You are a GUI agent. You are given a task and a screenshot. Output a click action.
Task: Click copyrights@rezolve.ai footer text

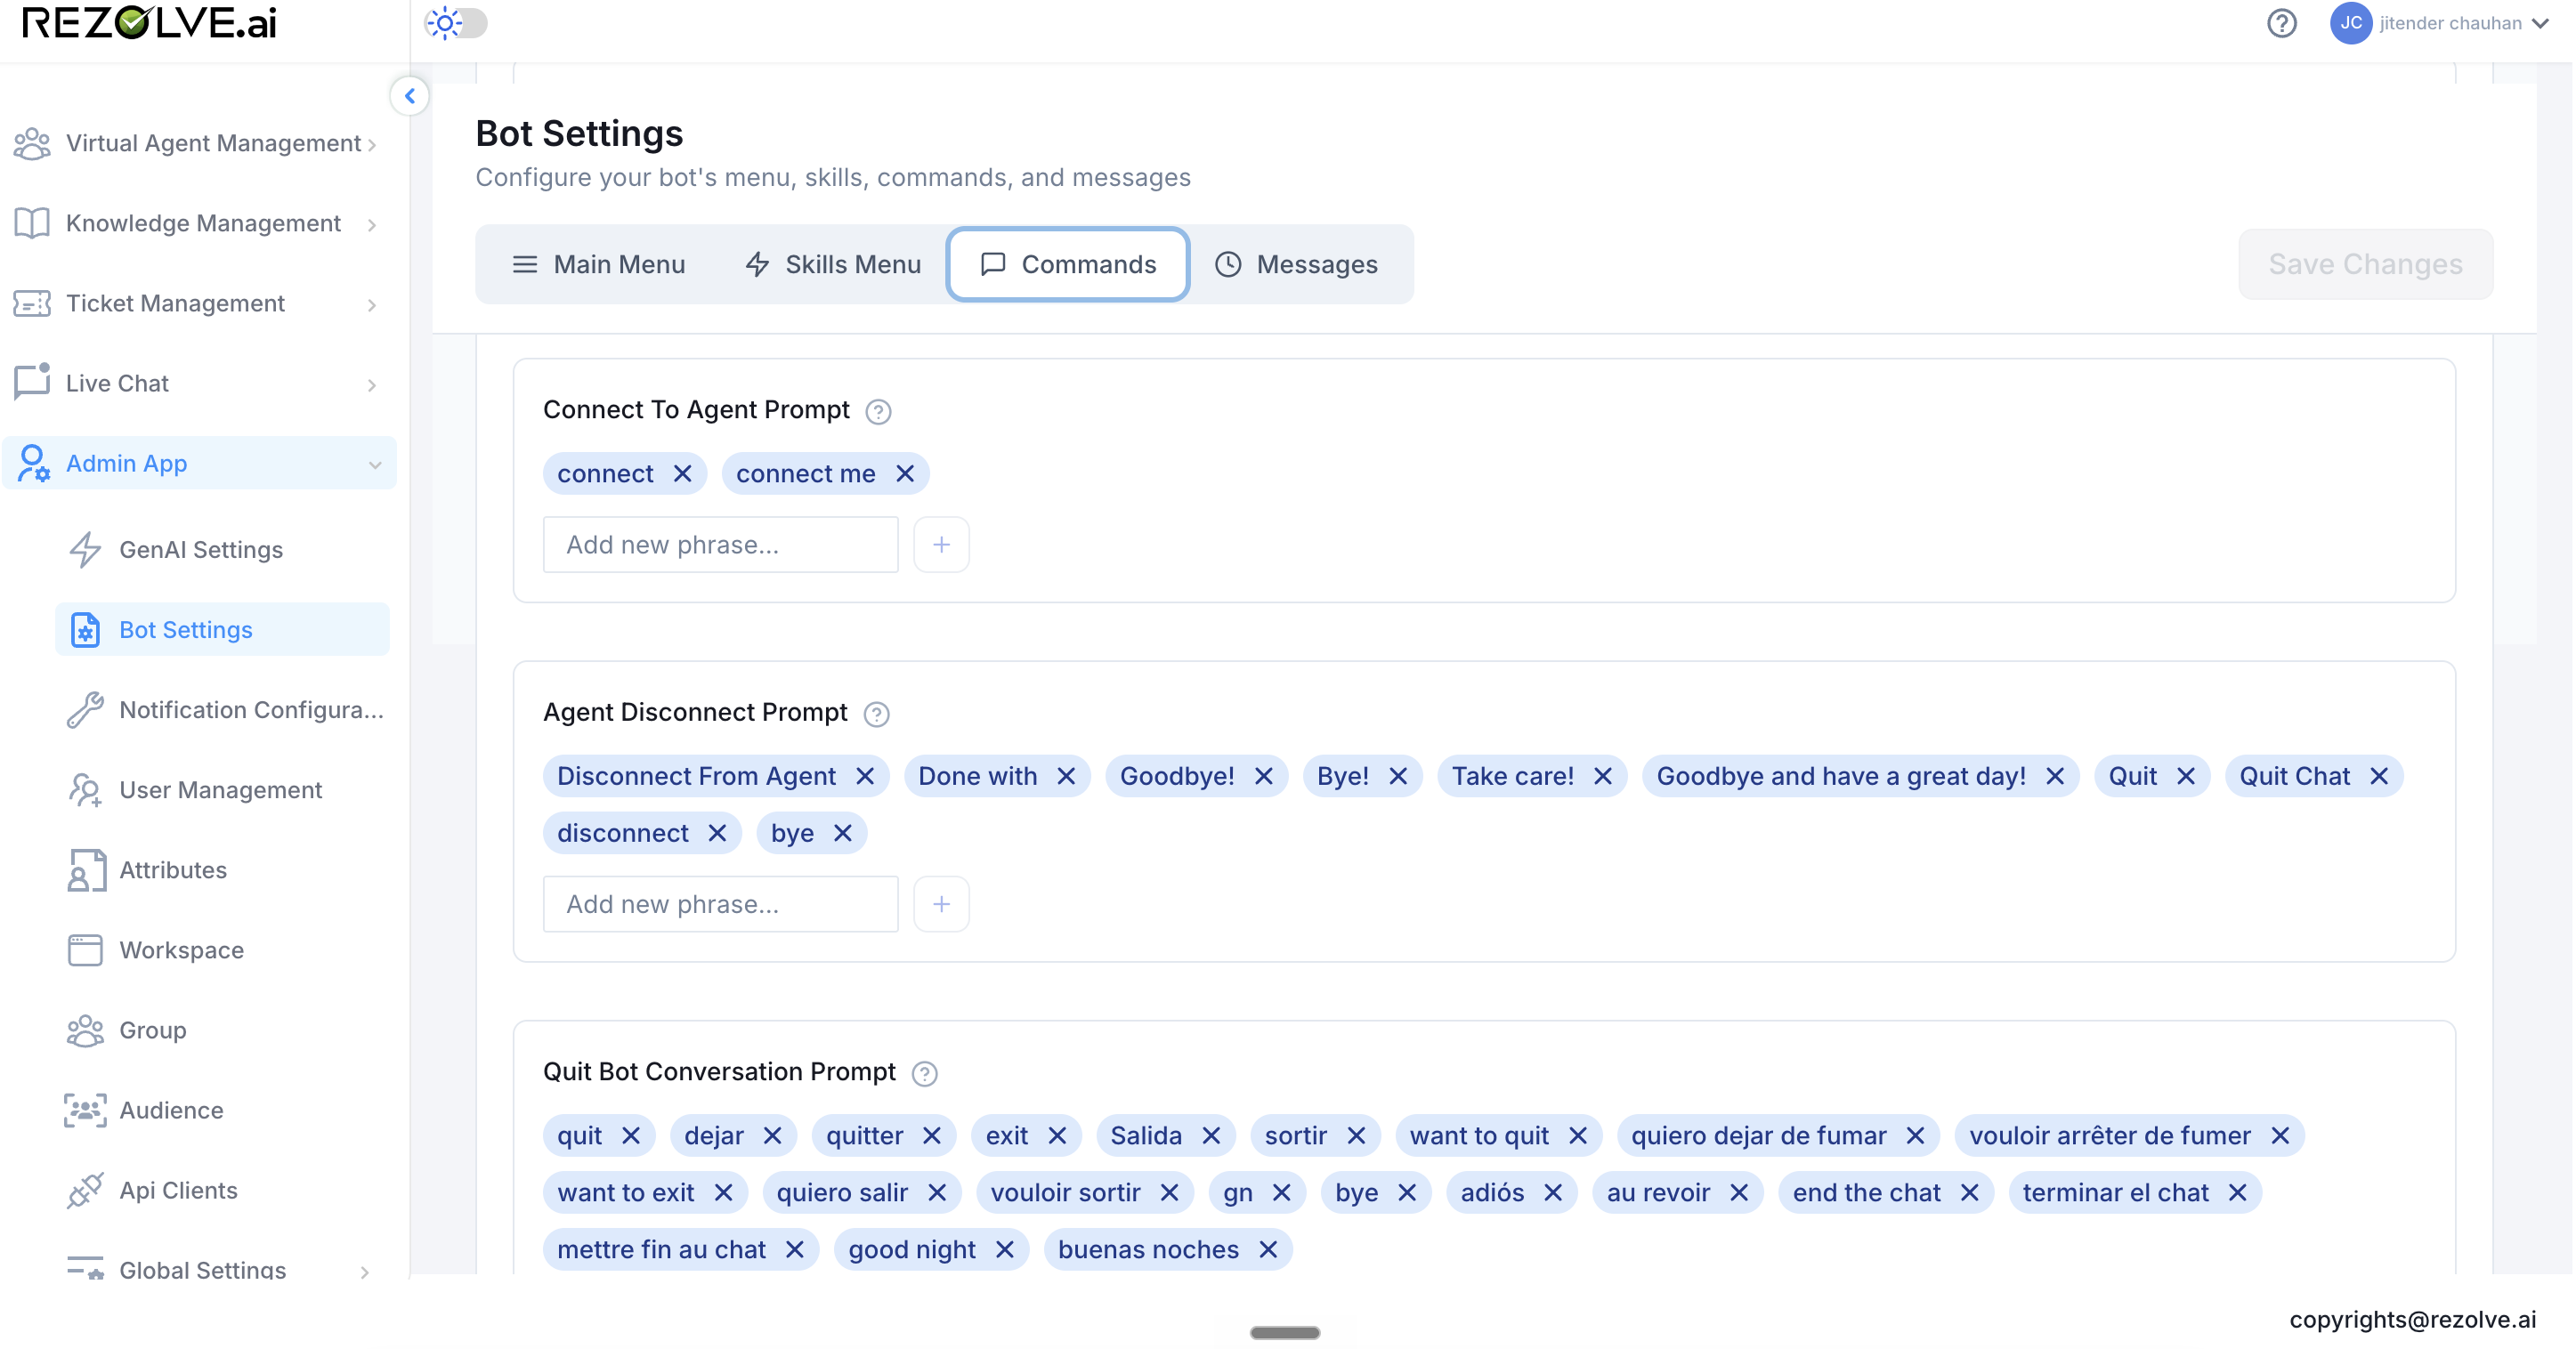coord(2413,1319)
